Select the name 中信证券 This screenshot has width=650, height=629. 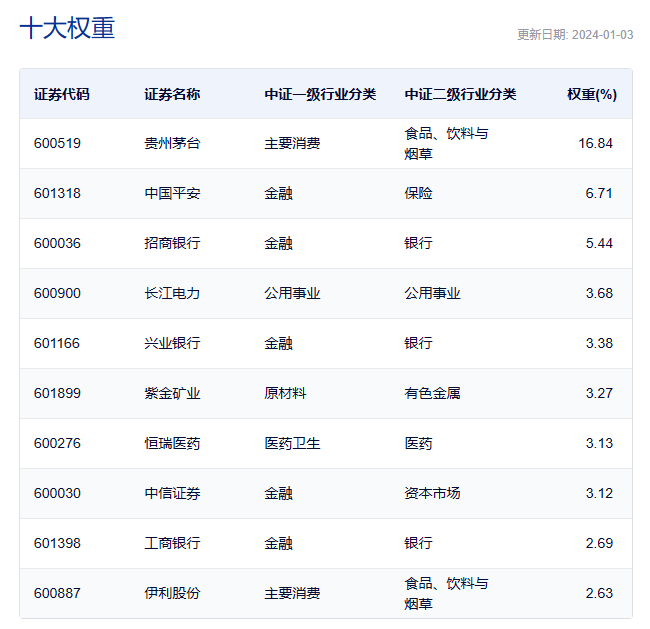pos(172,493)
